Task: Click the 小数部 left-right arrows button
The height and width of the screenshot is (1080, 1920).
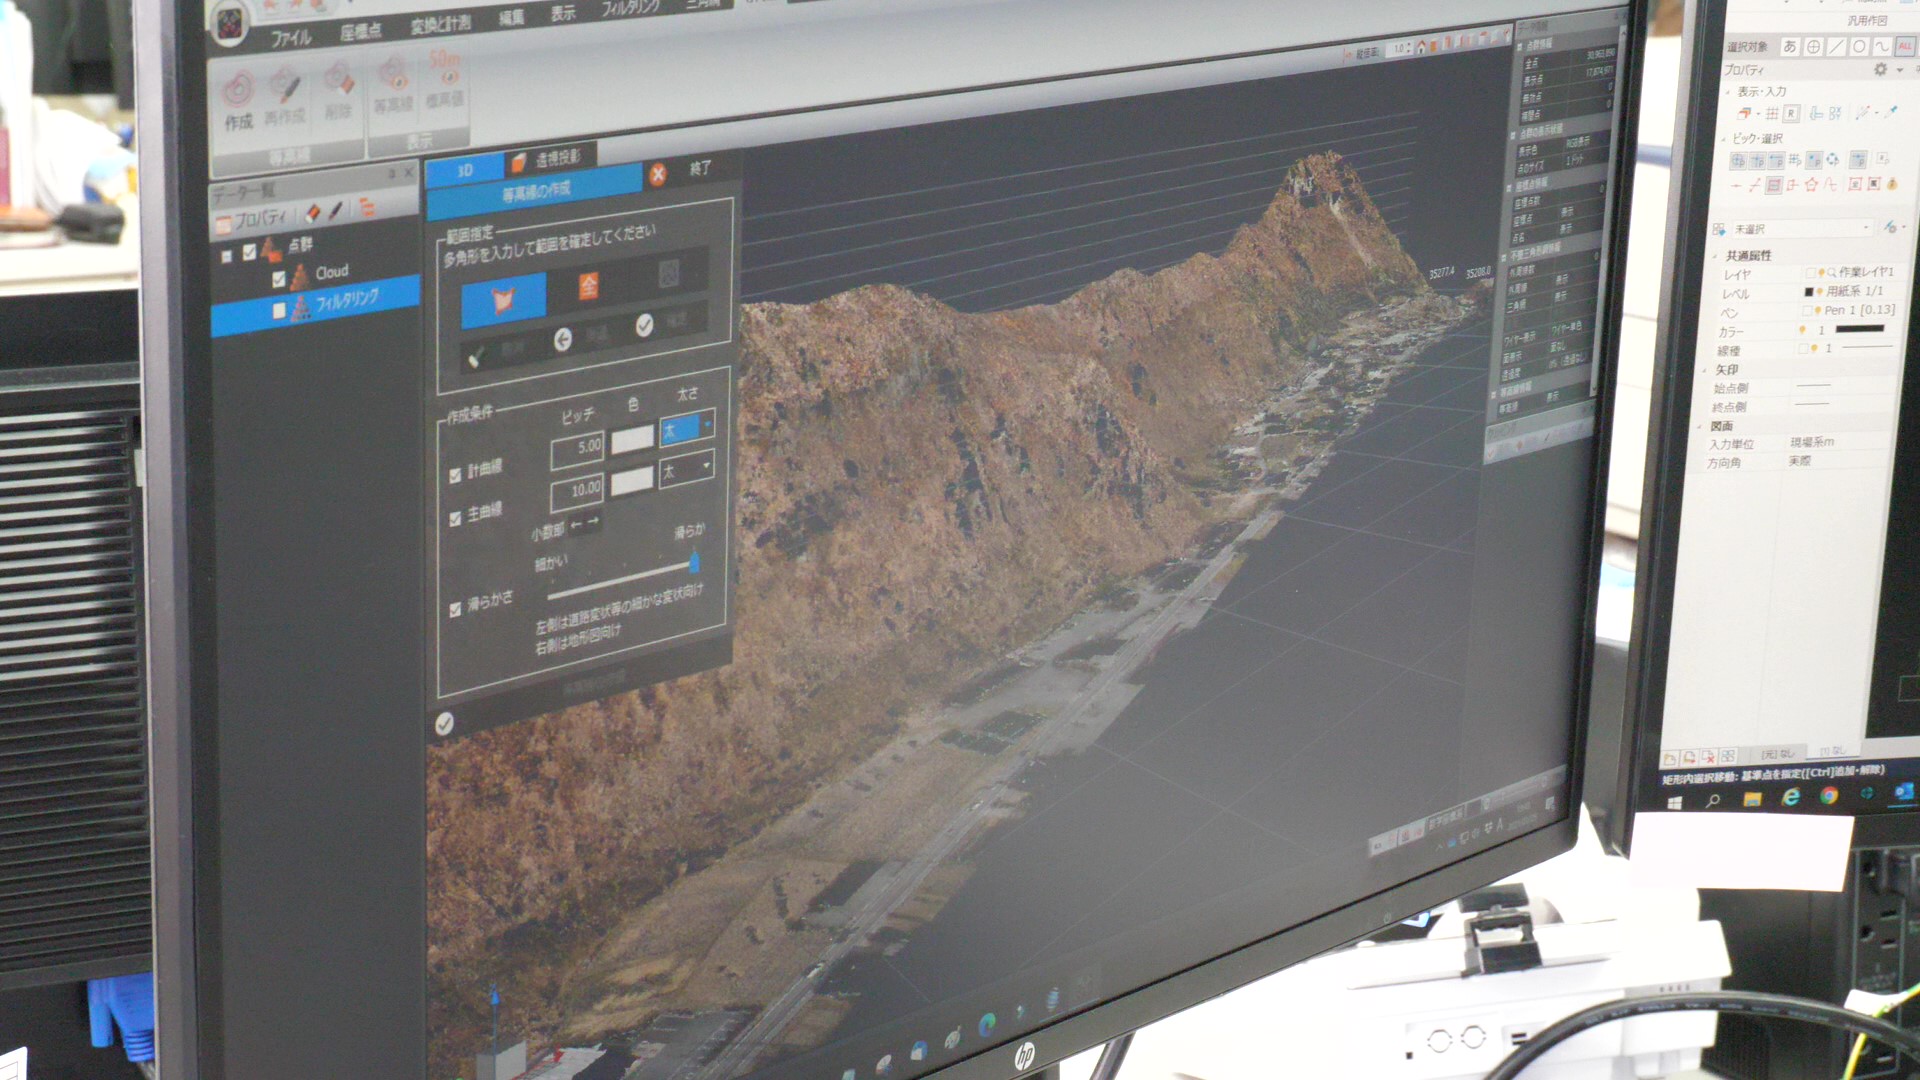Action: [x=585, y=523]
